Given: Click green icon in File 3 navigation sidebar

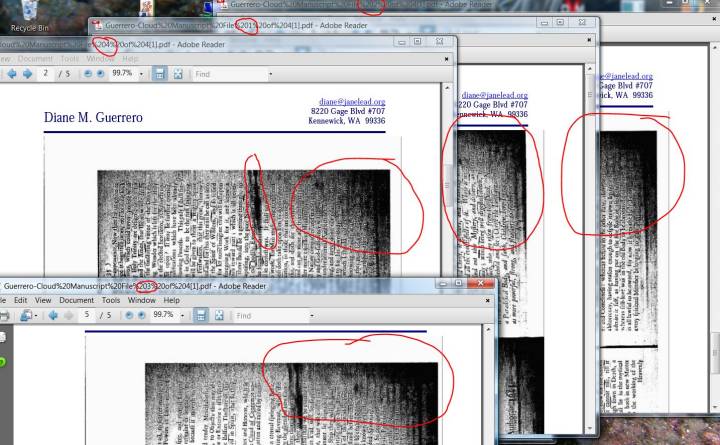Looking at the screenshot, I should [x=2, y=362].
